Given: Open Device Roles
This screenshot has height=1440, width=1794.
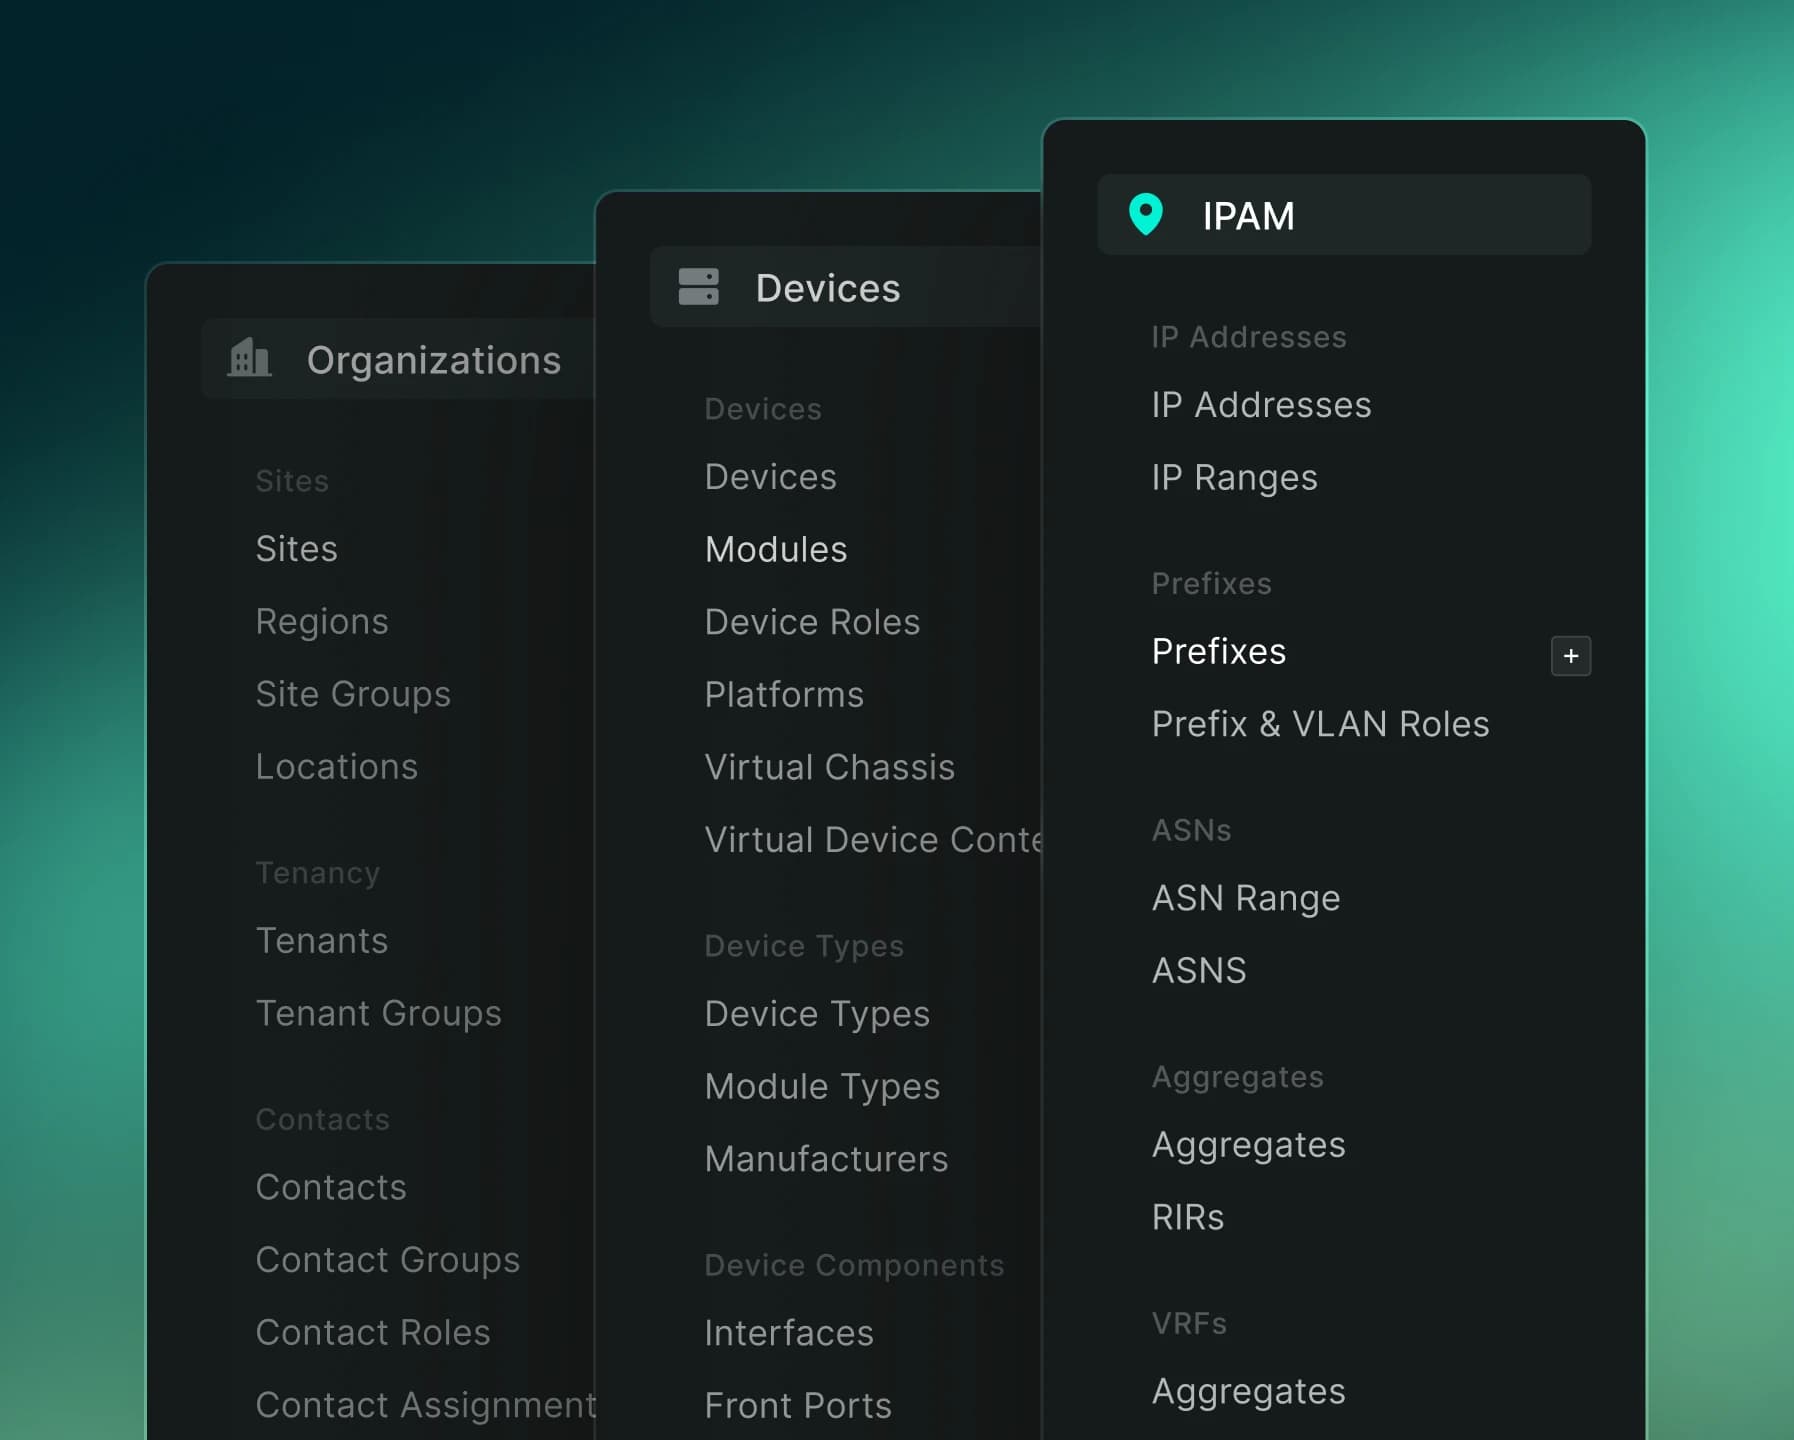Looking at the screenshot, I should pyautogui.click(x=811, y=622).
